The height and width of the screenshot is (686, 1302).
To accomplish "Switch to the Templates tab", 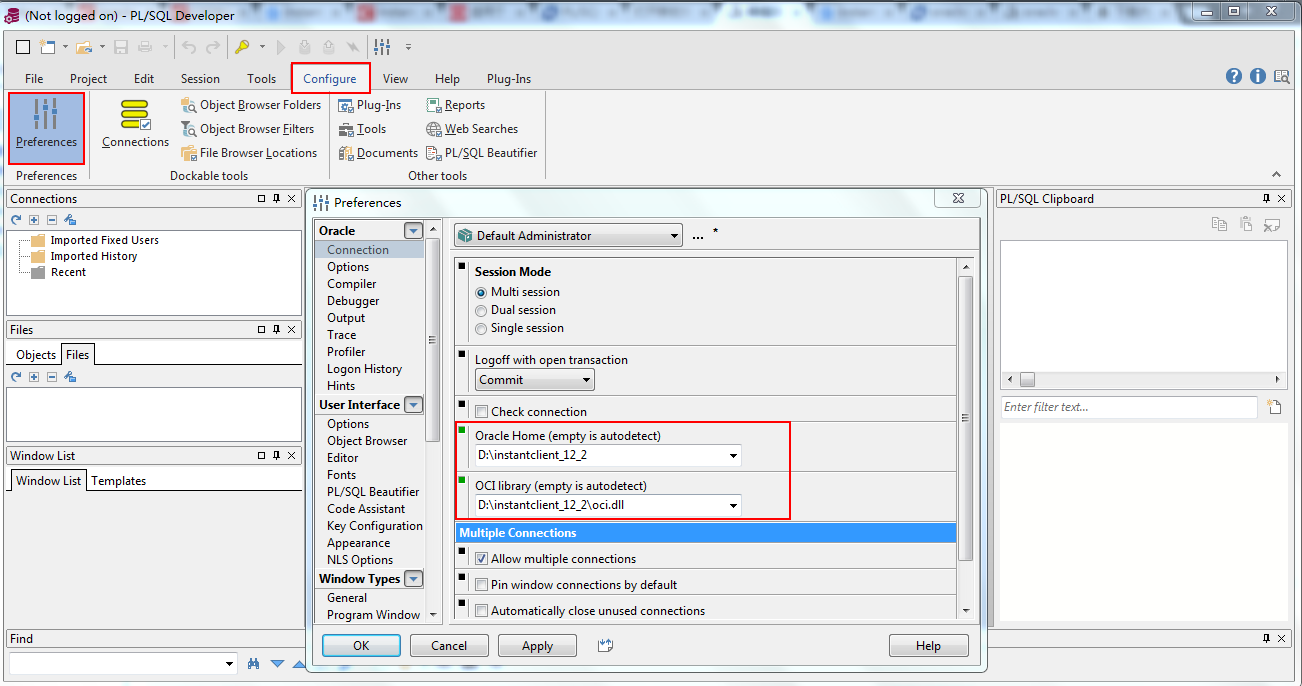I will click(x=119, y=481).
